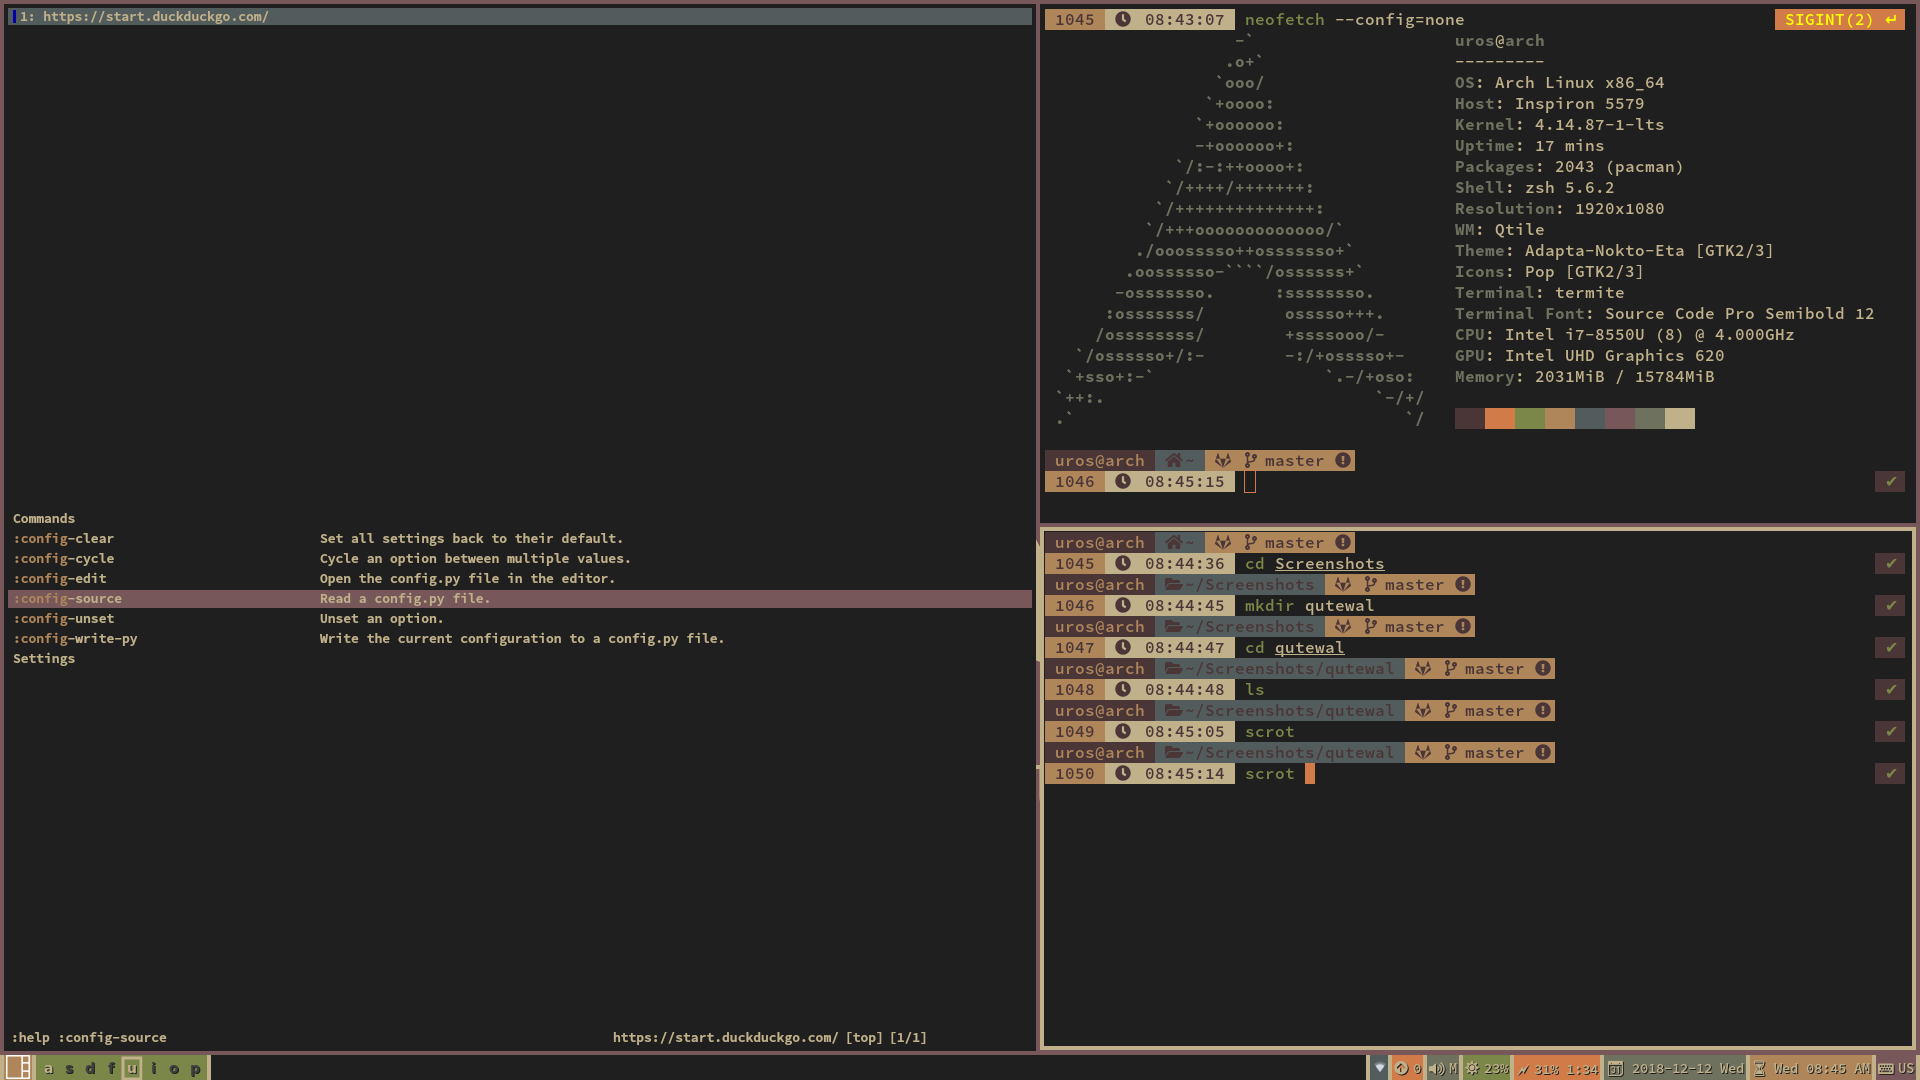The width and height of the screenshot is (1920, 1080).
Task: Click checkmark on the 'cd Screenshots' line
Action: click(1890, 563)
